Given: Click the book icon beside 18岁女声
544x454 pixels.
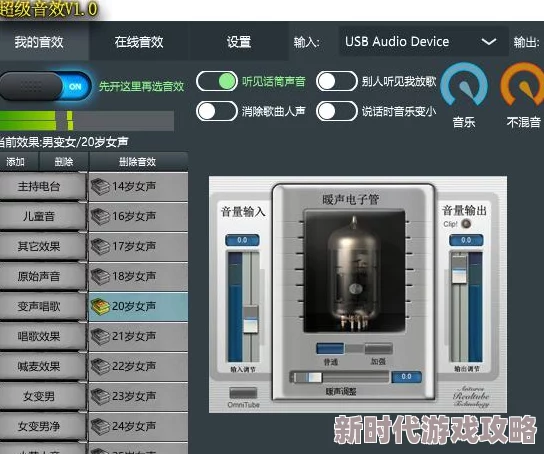Looking at the screenshot, I should (100, 276).
